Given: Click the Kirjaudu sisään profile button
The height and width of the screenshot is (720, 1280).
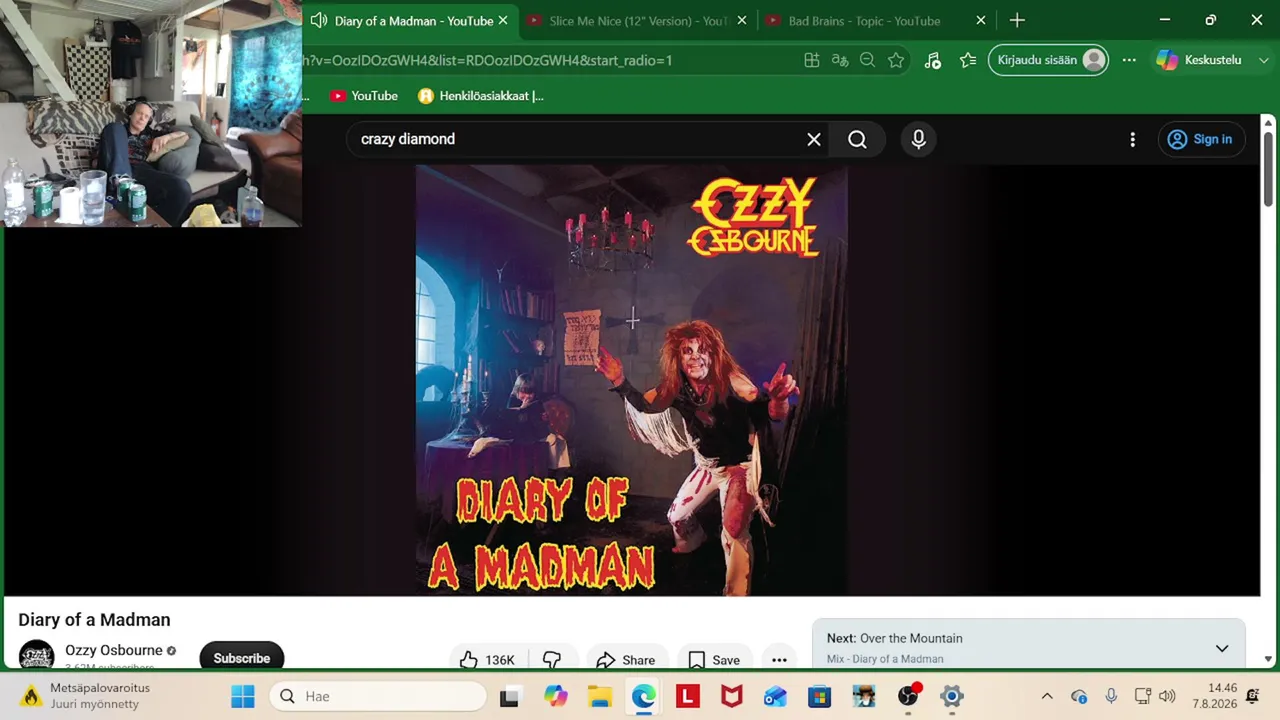Looking at the screenshot, I should coord(1048,60).
